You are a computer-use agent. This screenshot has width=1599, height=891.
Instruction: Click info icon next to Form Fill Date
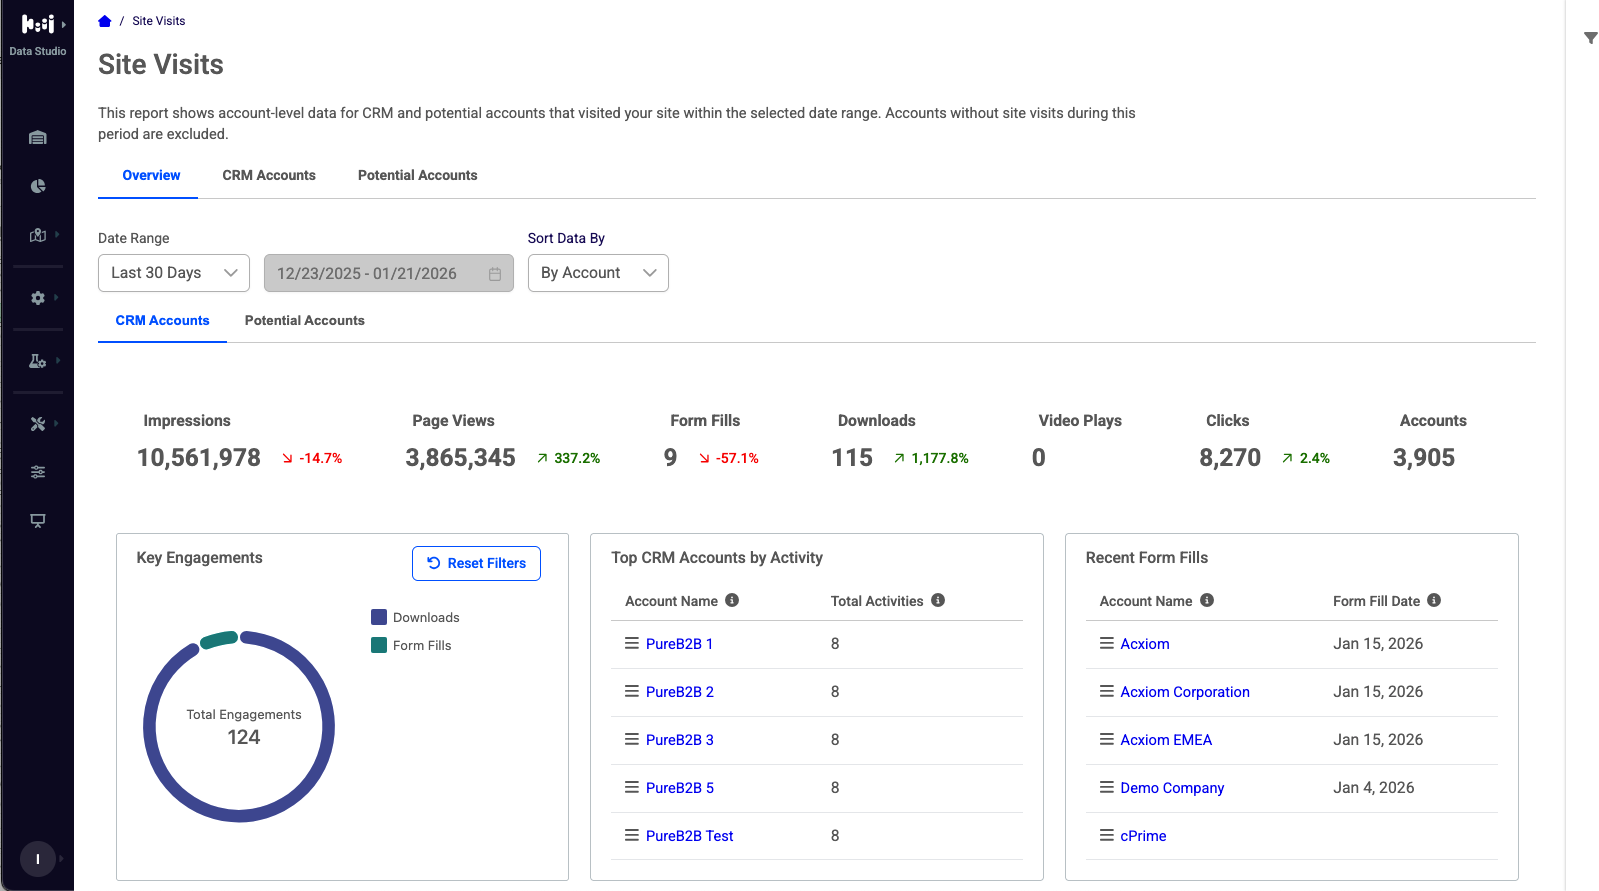pyautogui.click(x=1434, y=600)
